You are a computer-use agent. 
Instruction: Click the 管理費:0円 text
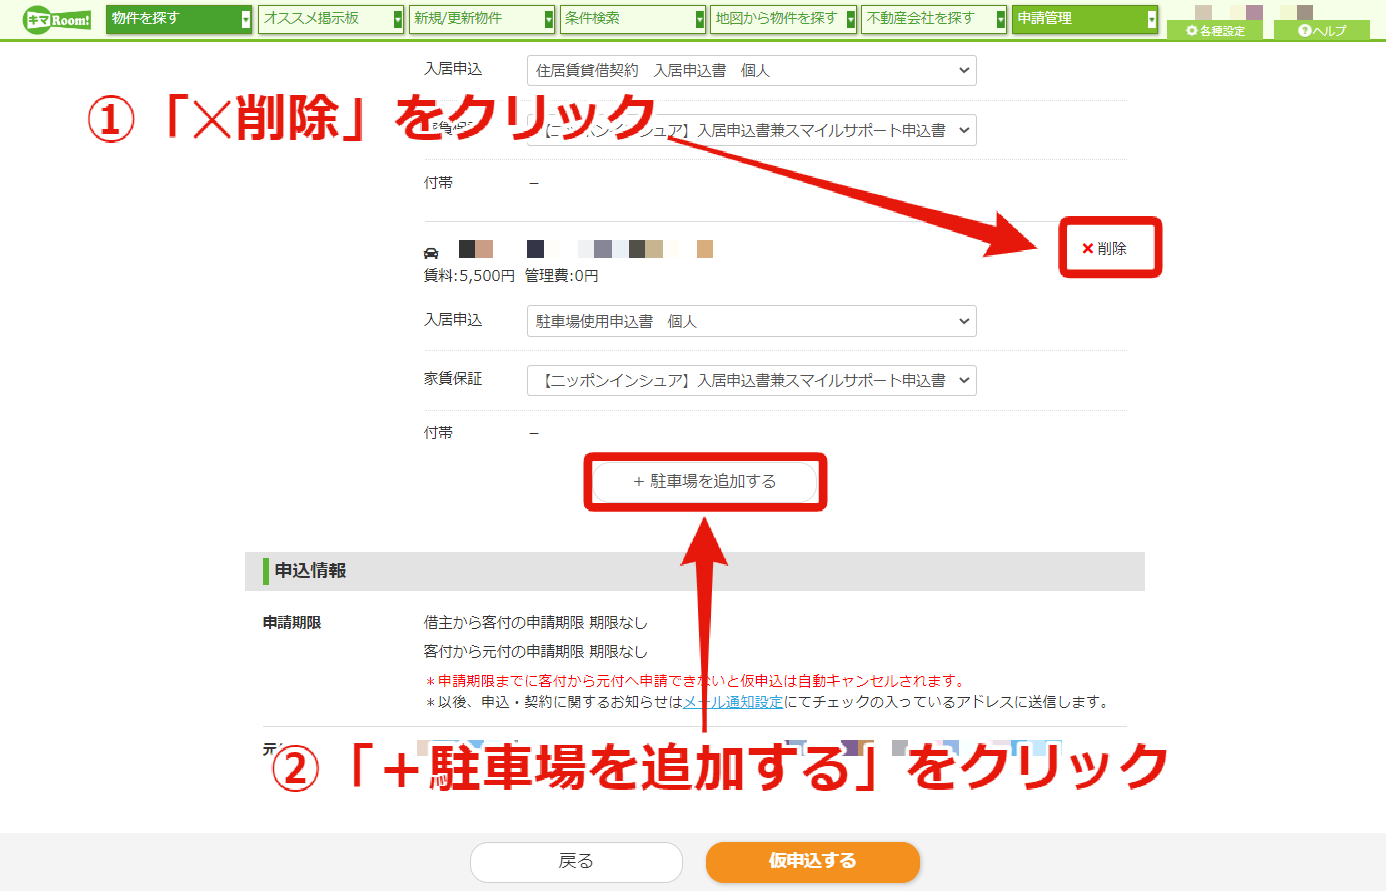(561, 276)
